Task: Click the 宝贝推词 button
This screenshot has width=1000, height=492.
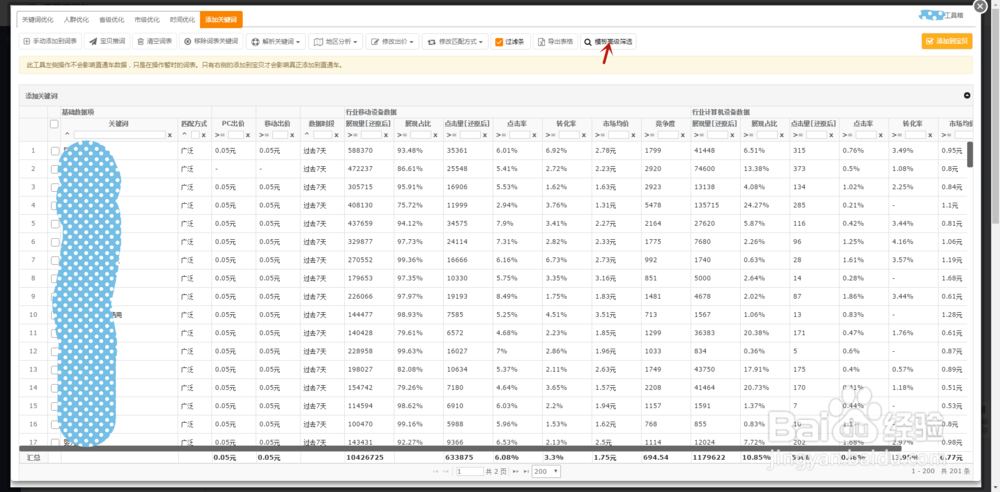Action: coord(108,41)
